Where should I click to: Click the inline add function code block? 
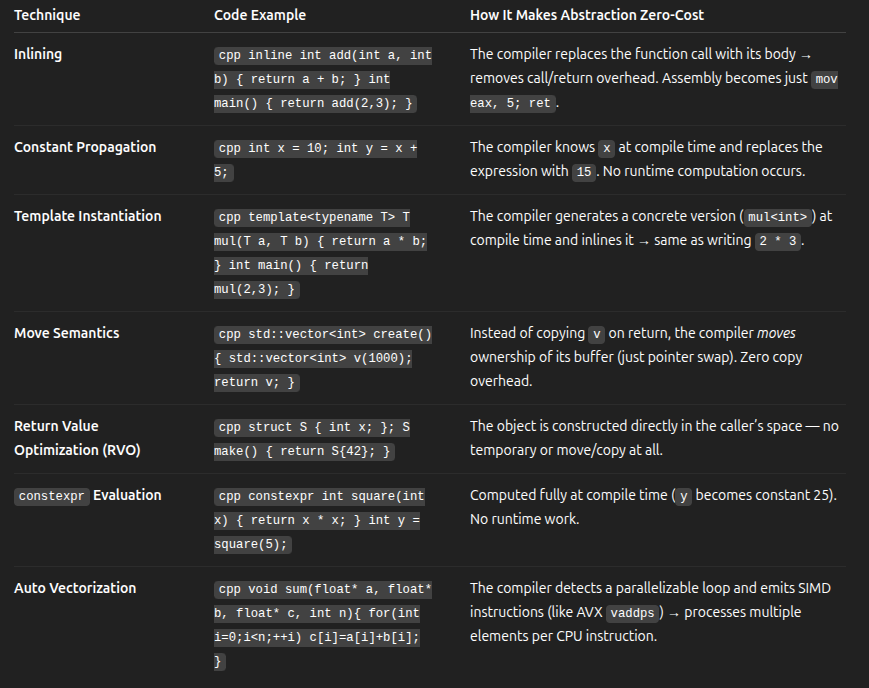coord(323,79)
